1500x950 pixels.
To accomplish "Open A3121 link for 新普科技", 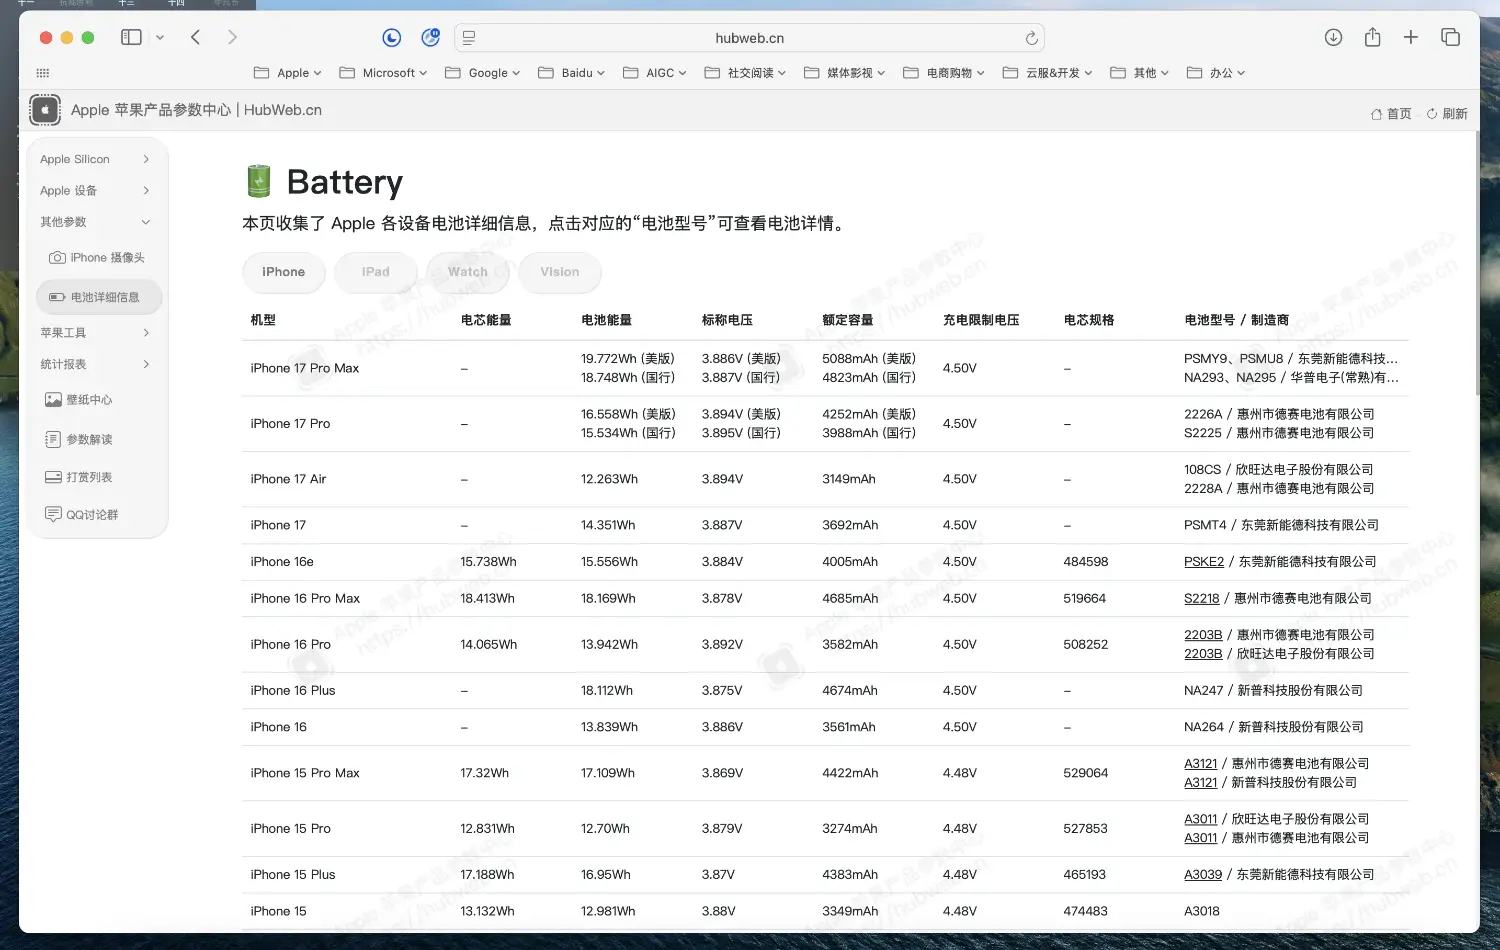I will [1201, 783].
